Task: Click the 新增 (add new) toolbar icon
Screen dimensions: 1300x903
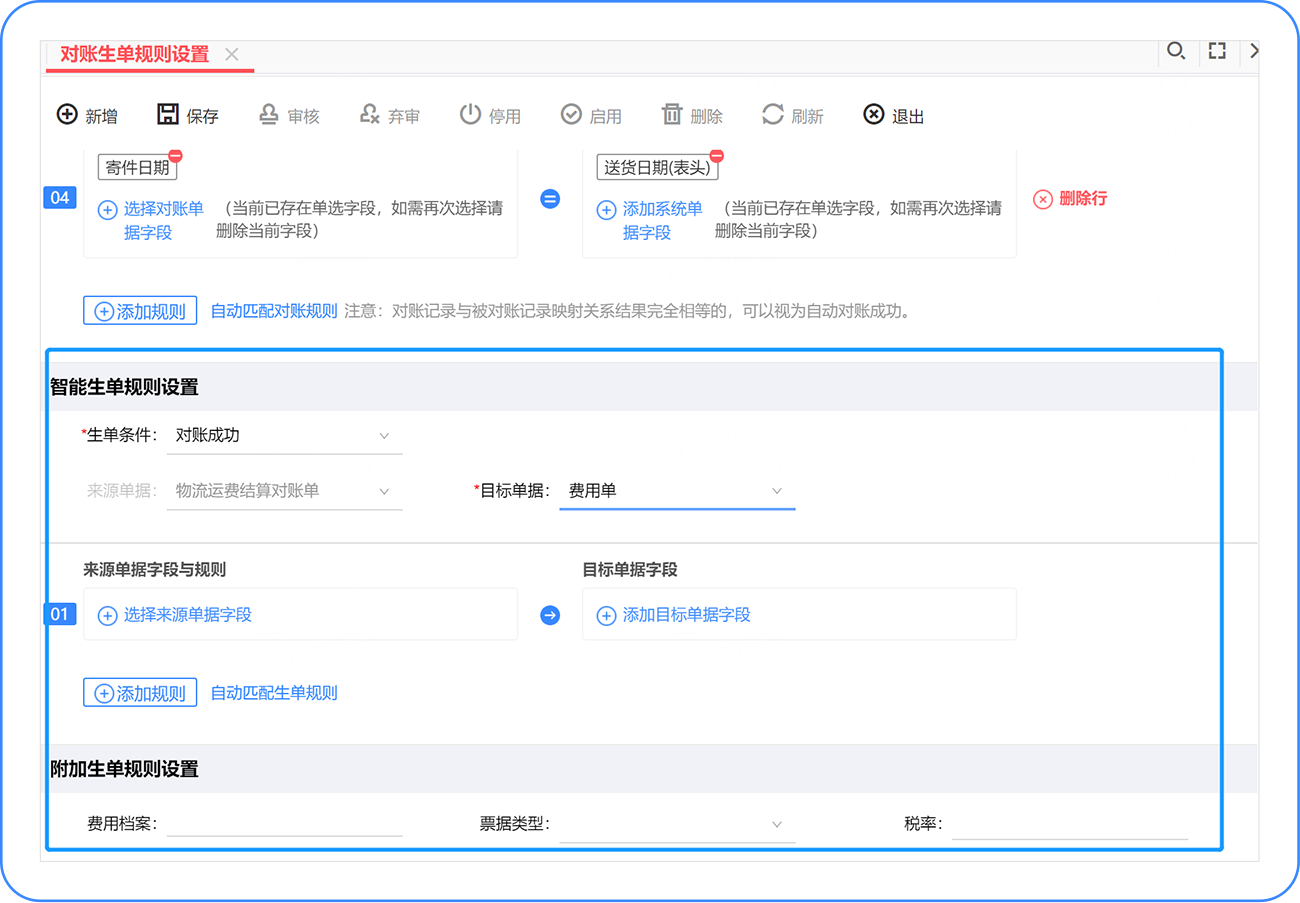Action: pos(67,115)
